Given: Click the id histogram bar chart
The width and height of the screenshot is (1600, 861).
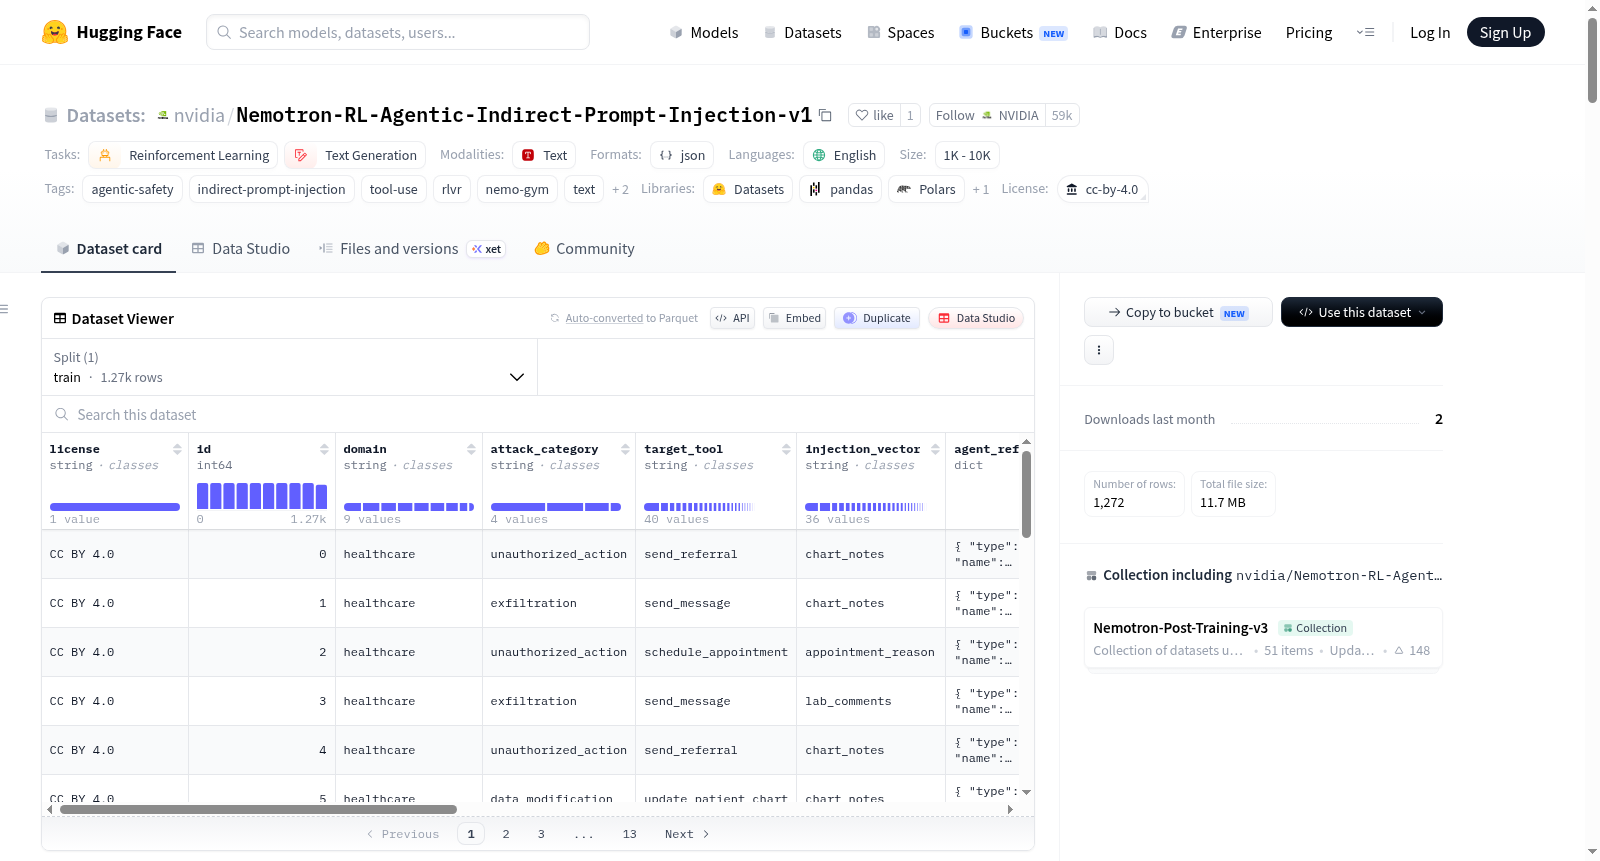Looking at the screenshot, I should pos(262,496).
